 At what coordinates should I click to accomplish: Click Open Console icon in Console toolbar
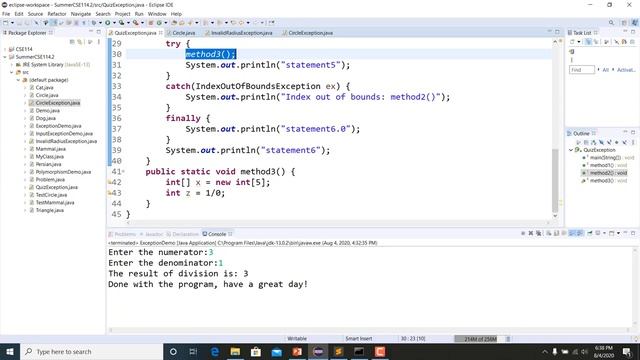pos(611,233)
